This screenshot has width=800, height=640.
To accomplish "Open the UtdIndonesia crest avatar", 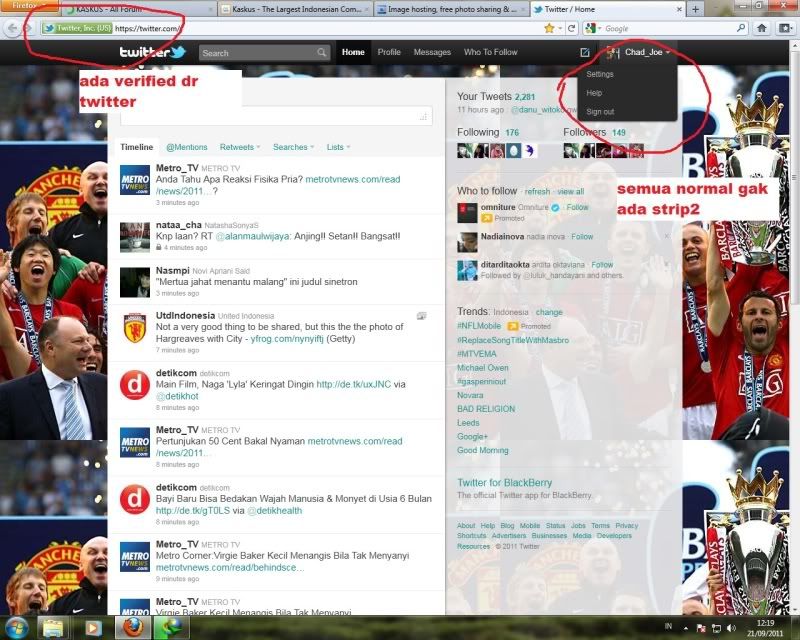I will (x=135, y=328).
